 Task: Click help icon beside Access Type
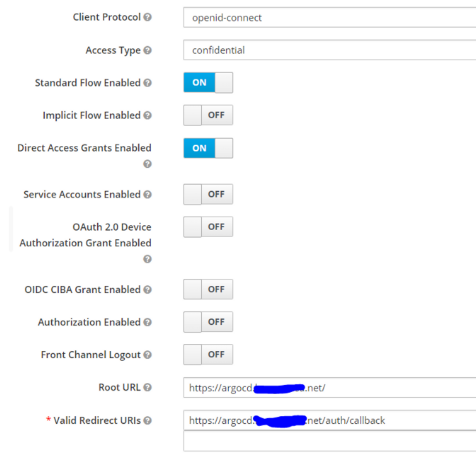(147, 50)
